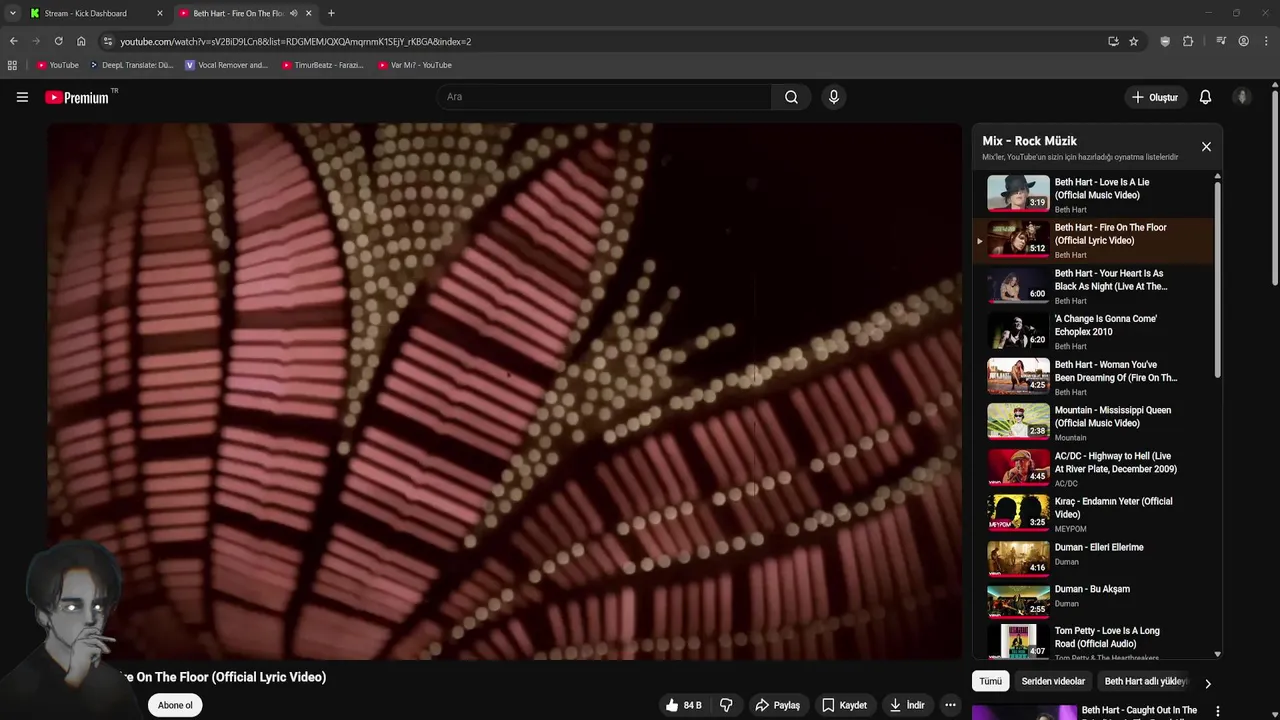The width and height of the screenshot is (1280, 720).
Task: Start voice search with microphone icon
Action: point(834,97)
